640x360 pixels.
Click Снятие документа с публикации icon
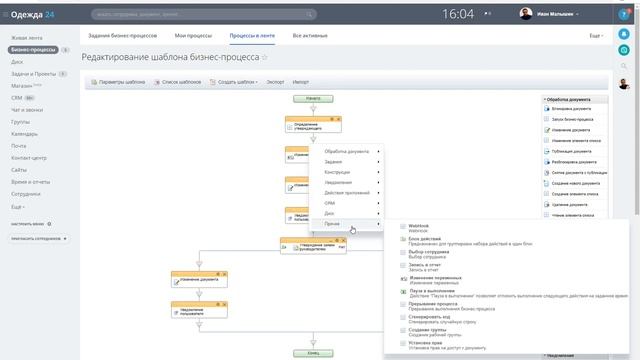point(547,173)
